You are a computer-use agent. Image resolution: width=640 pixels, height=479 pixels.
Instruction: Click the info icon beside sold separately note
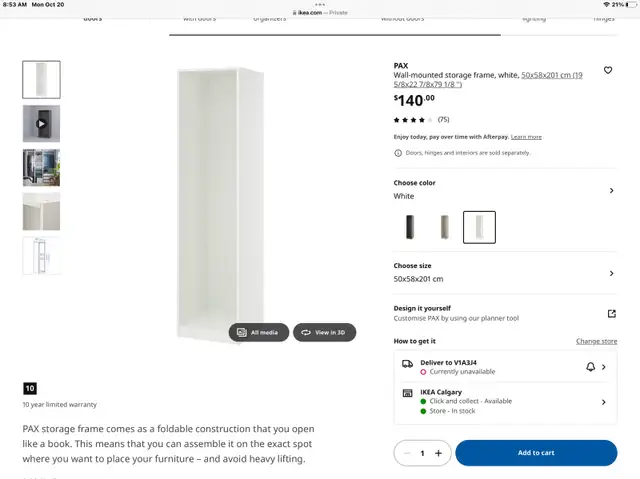pos(398,153)
